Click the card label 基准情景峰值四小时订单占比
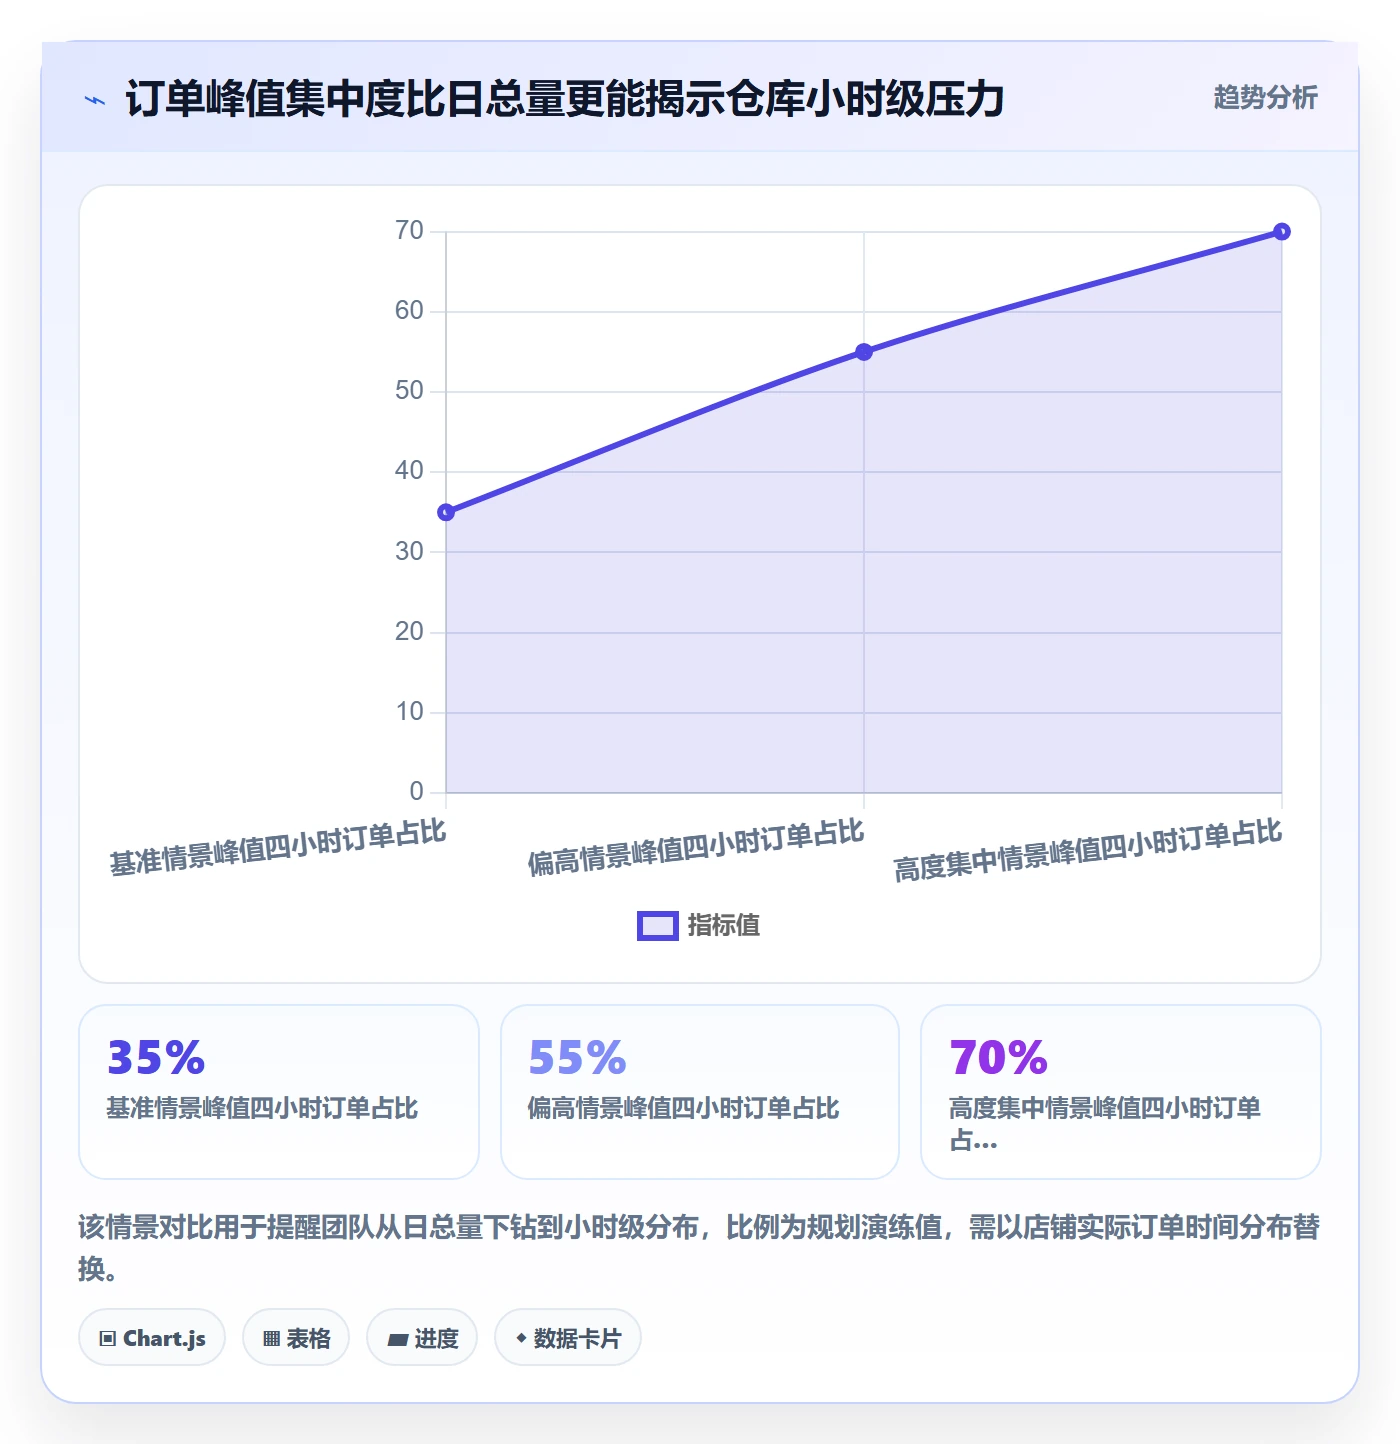Image resolution: width=1400 pixels, height=1444 pixels. (262, 1108)
